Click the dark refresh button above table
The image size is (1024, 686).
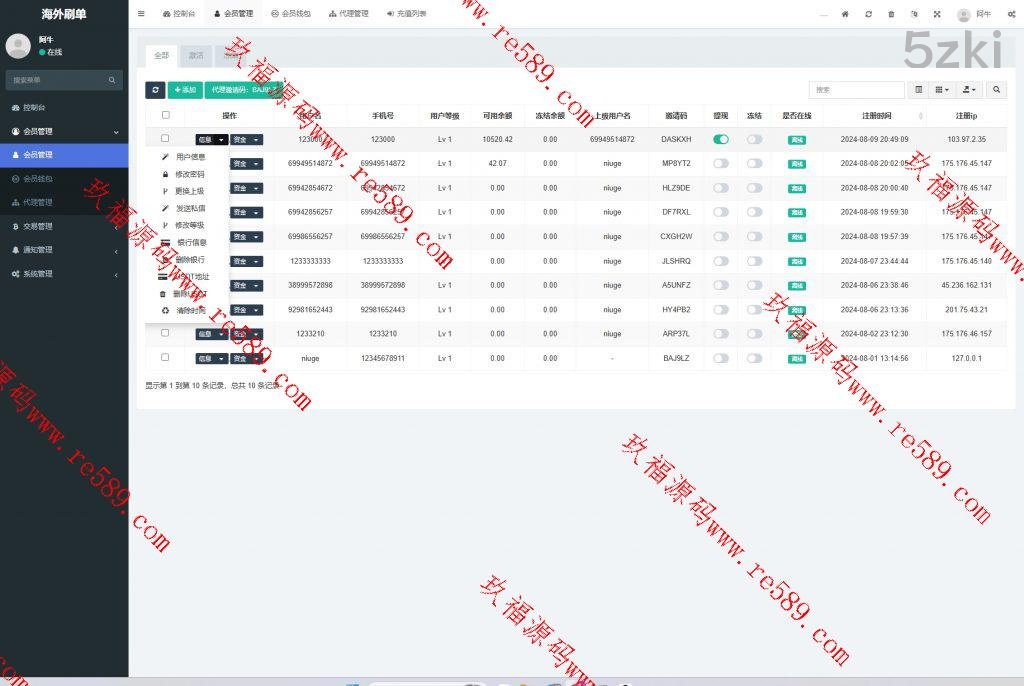tap(154, 90)
